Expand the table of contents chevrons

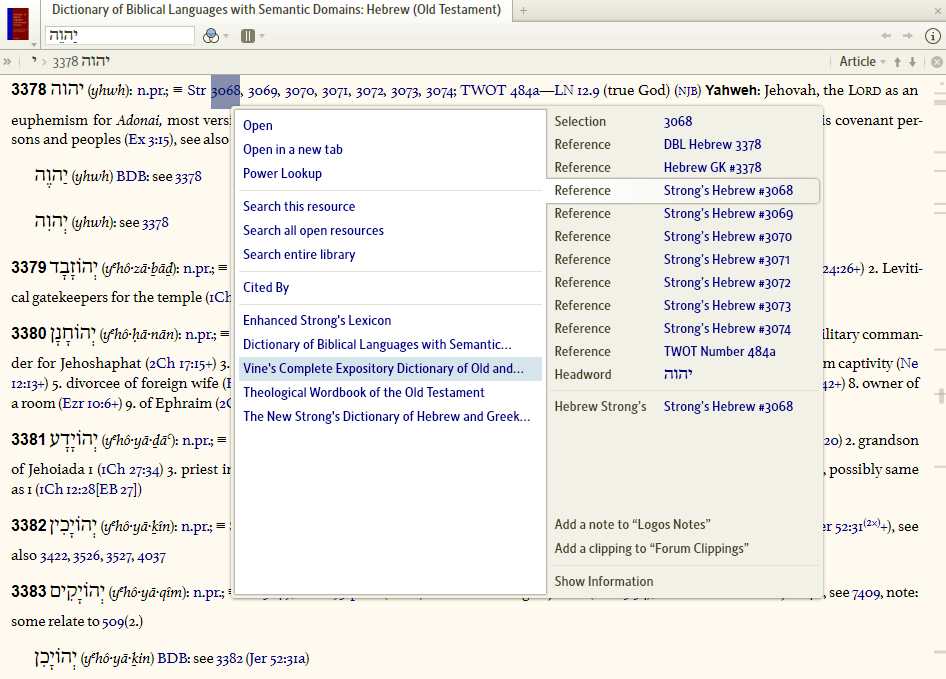point(7,62)
